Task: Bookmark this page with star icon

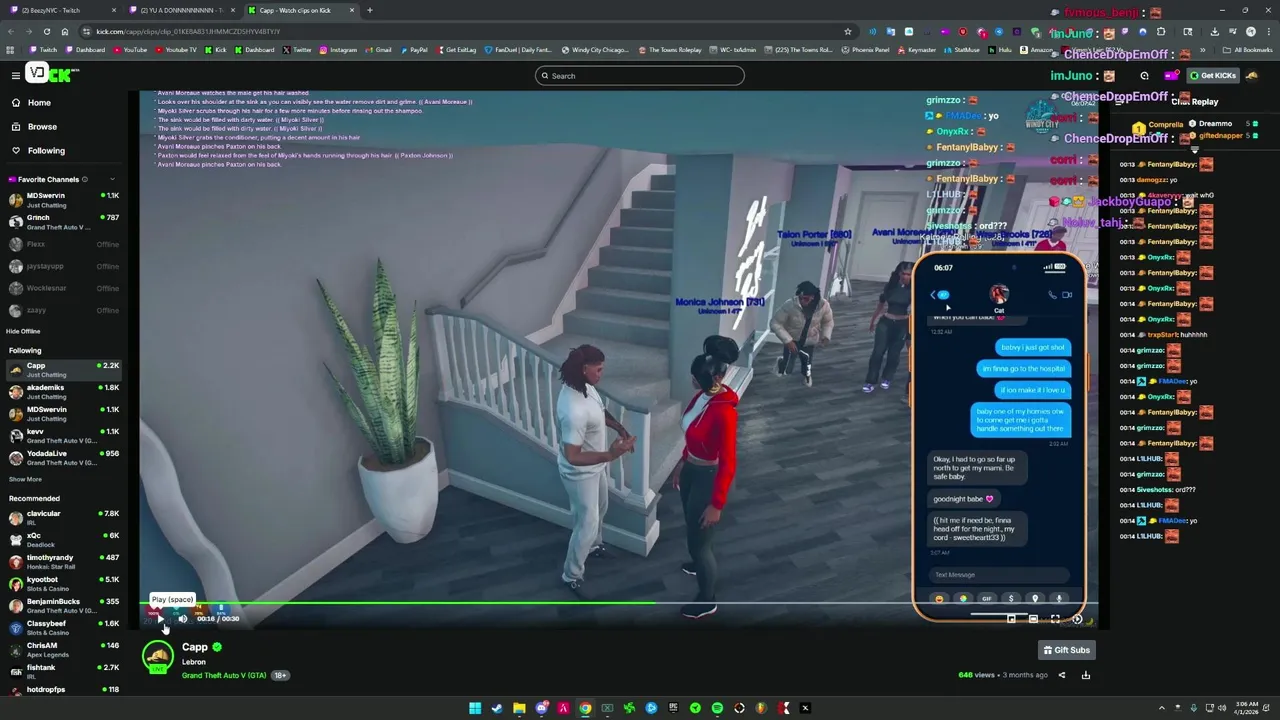Action: click(847, 31)
